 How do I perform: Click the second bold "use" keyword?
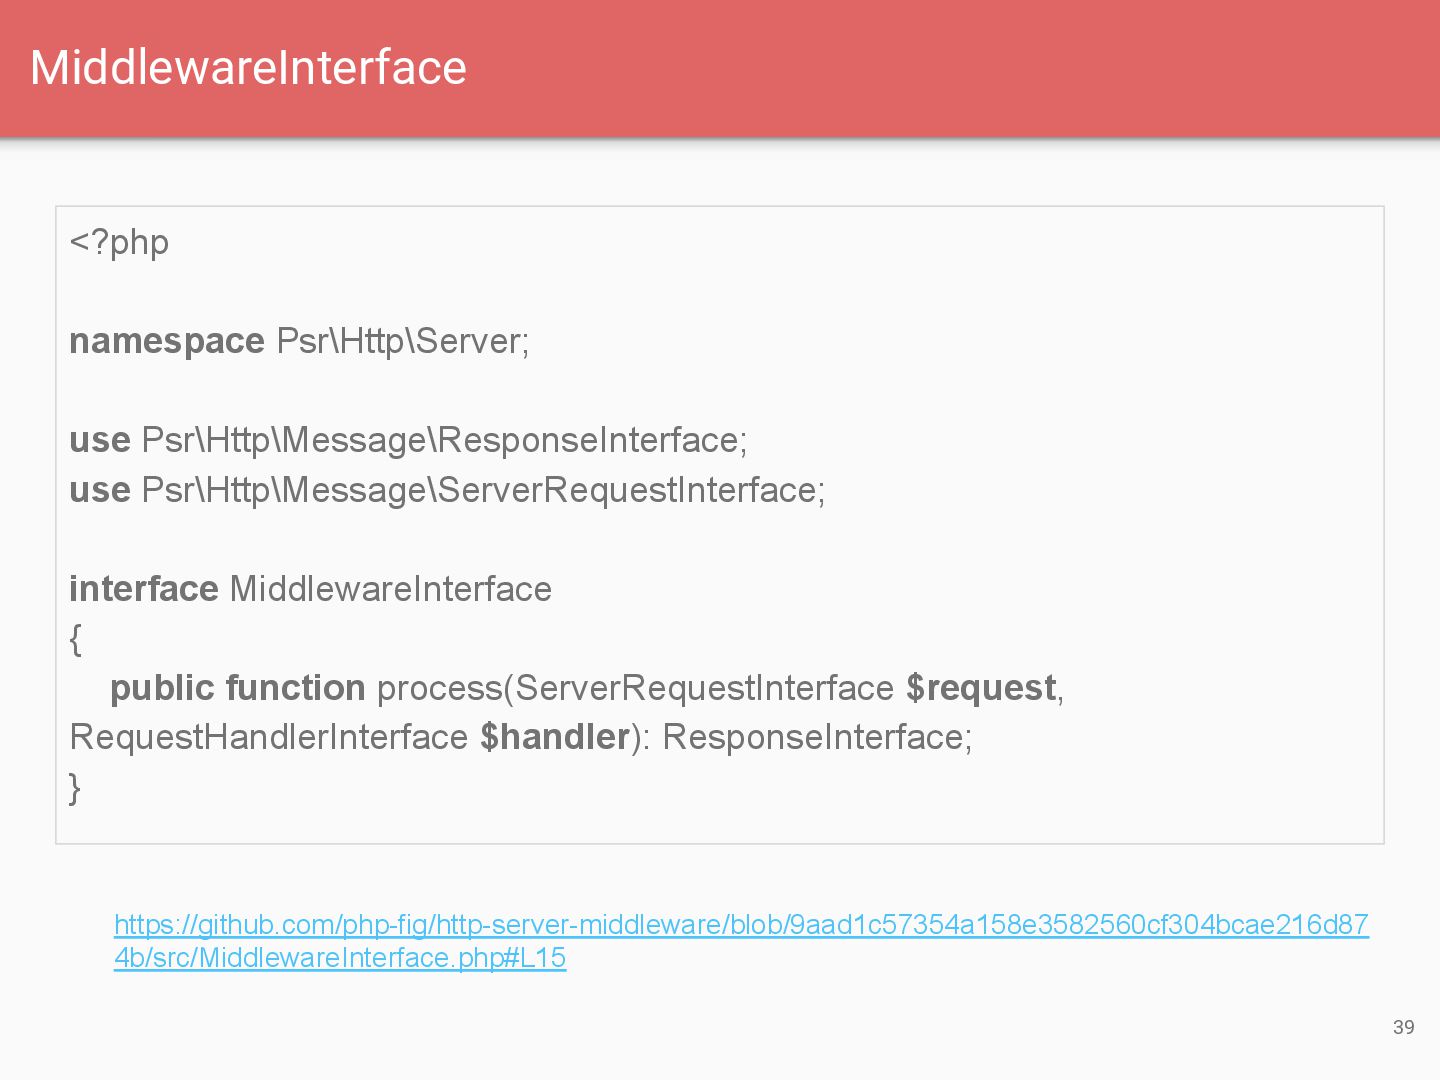click(100, 490)
